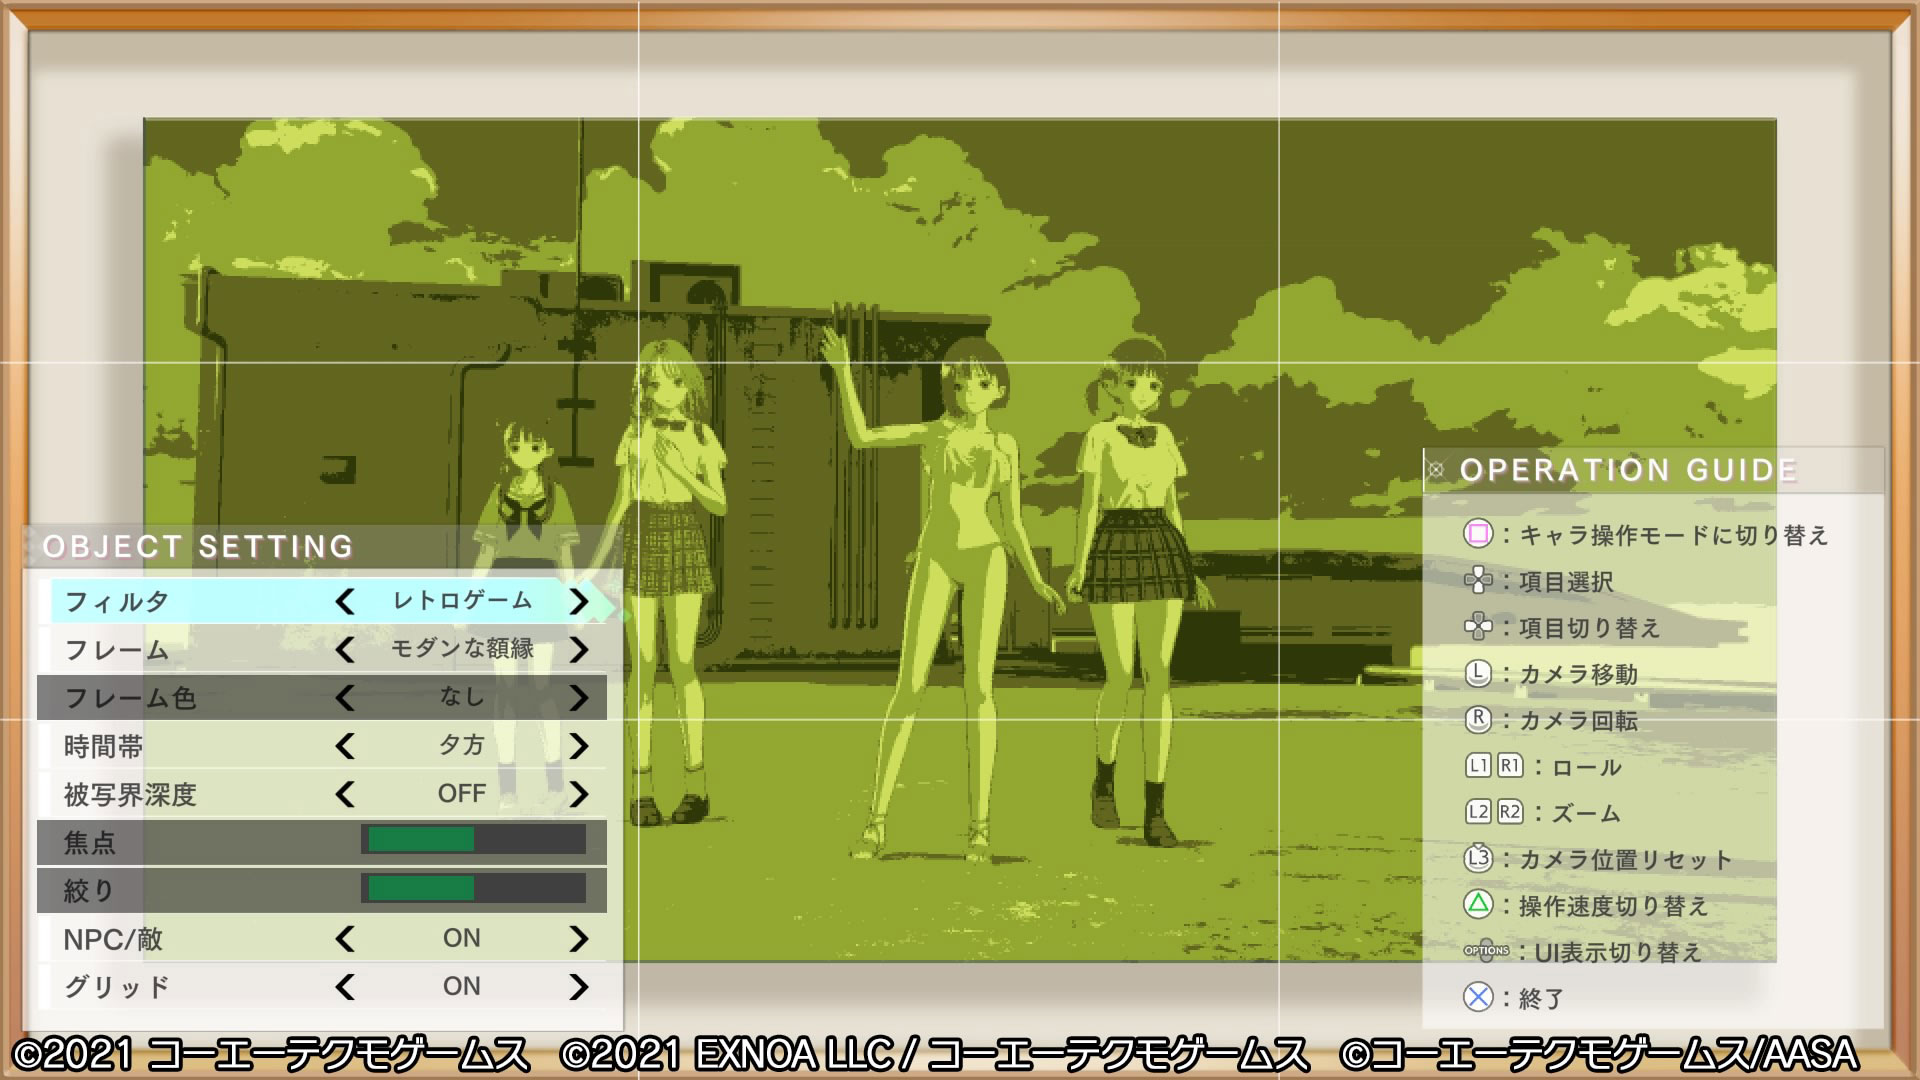This screenshot has width=1920, height=1080.
Task: Click the square button icon for character mode
Action: click(x=1478, y=534)
